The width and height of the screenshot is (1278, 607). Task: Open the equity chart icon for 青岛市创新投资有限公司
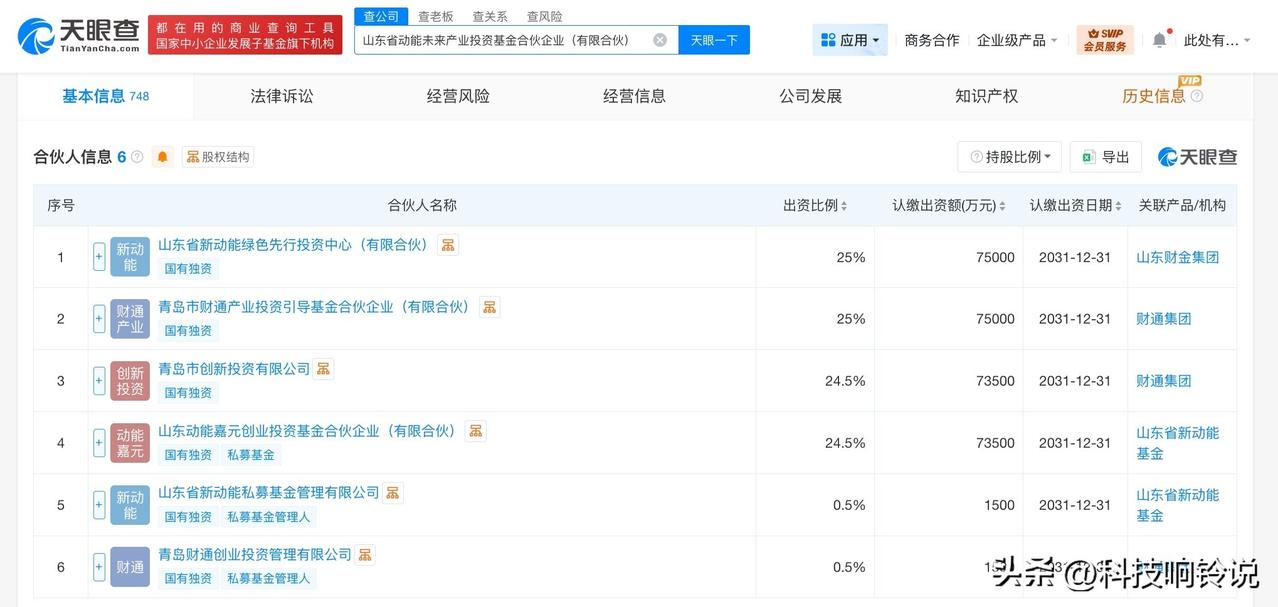(323, 369)
